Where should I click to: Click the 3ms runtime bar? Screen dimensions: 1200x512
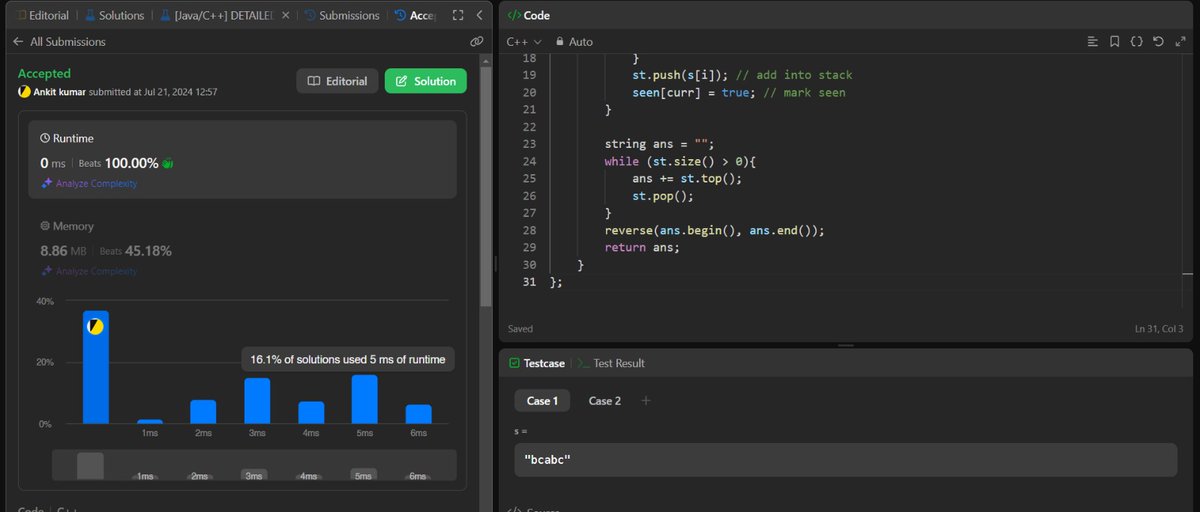[257, 401]
